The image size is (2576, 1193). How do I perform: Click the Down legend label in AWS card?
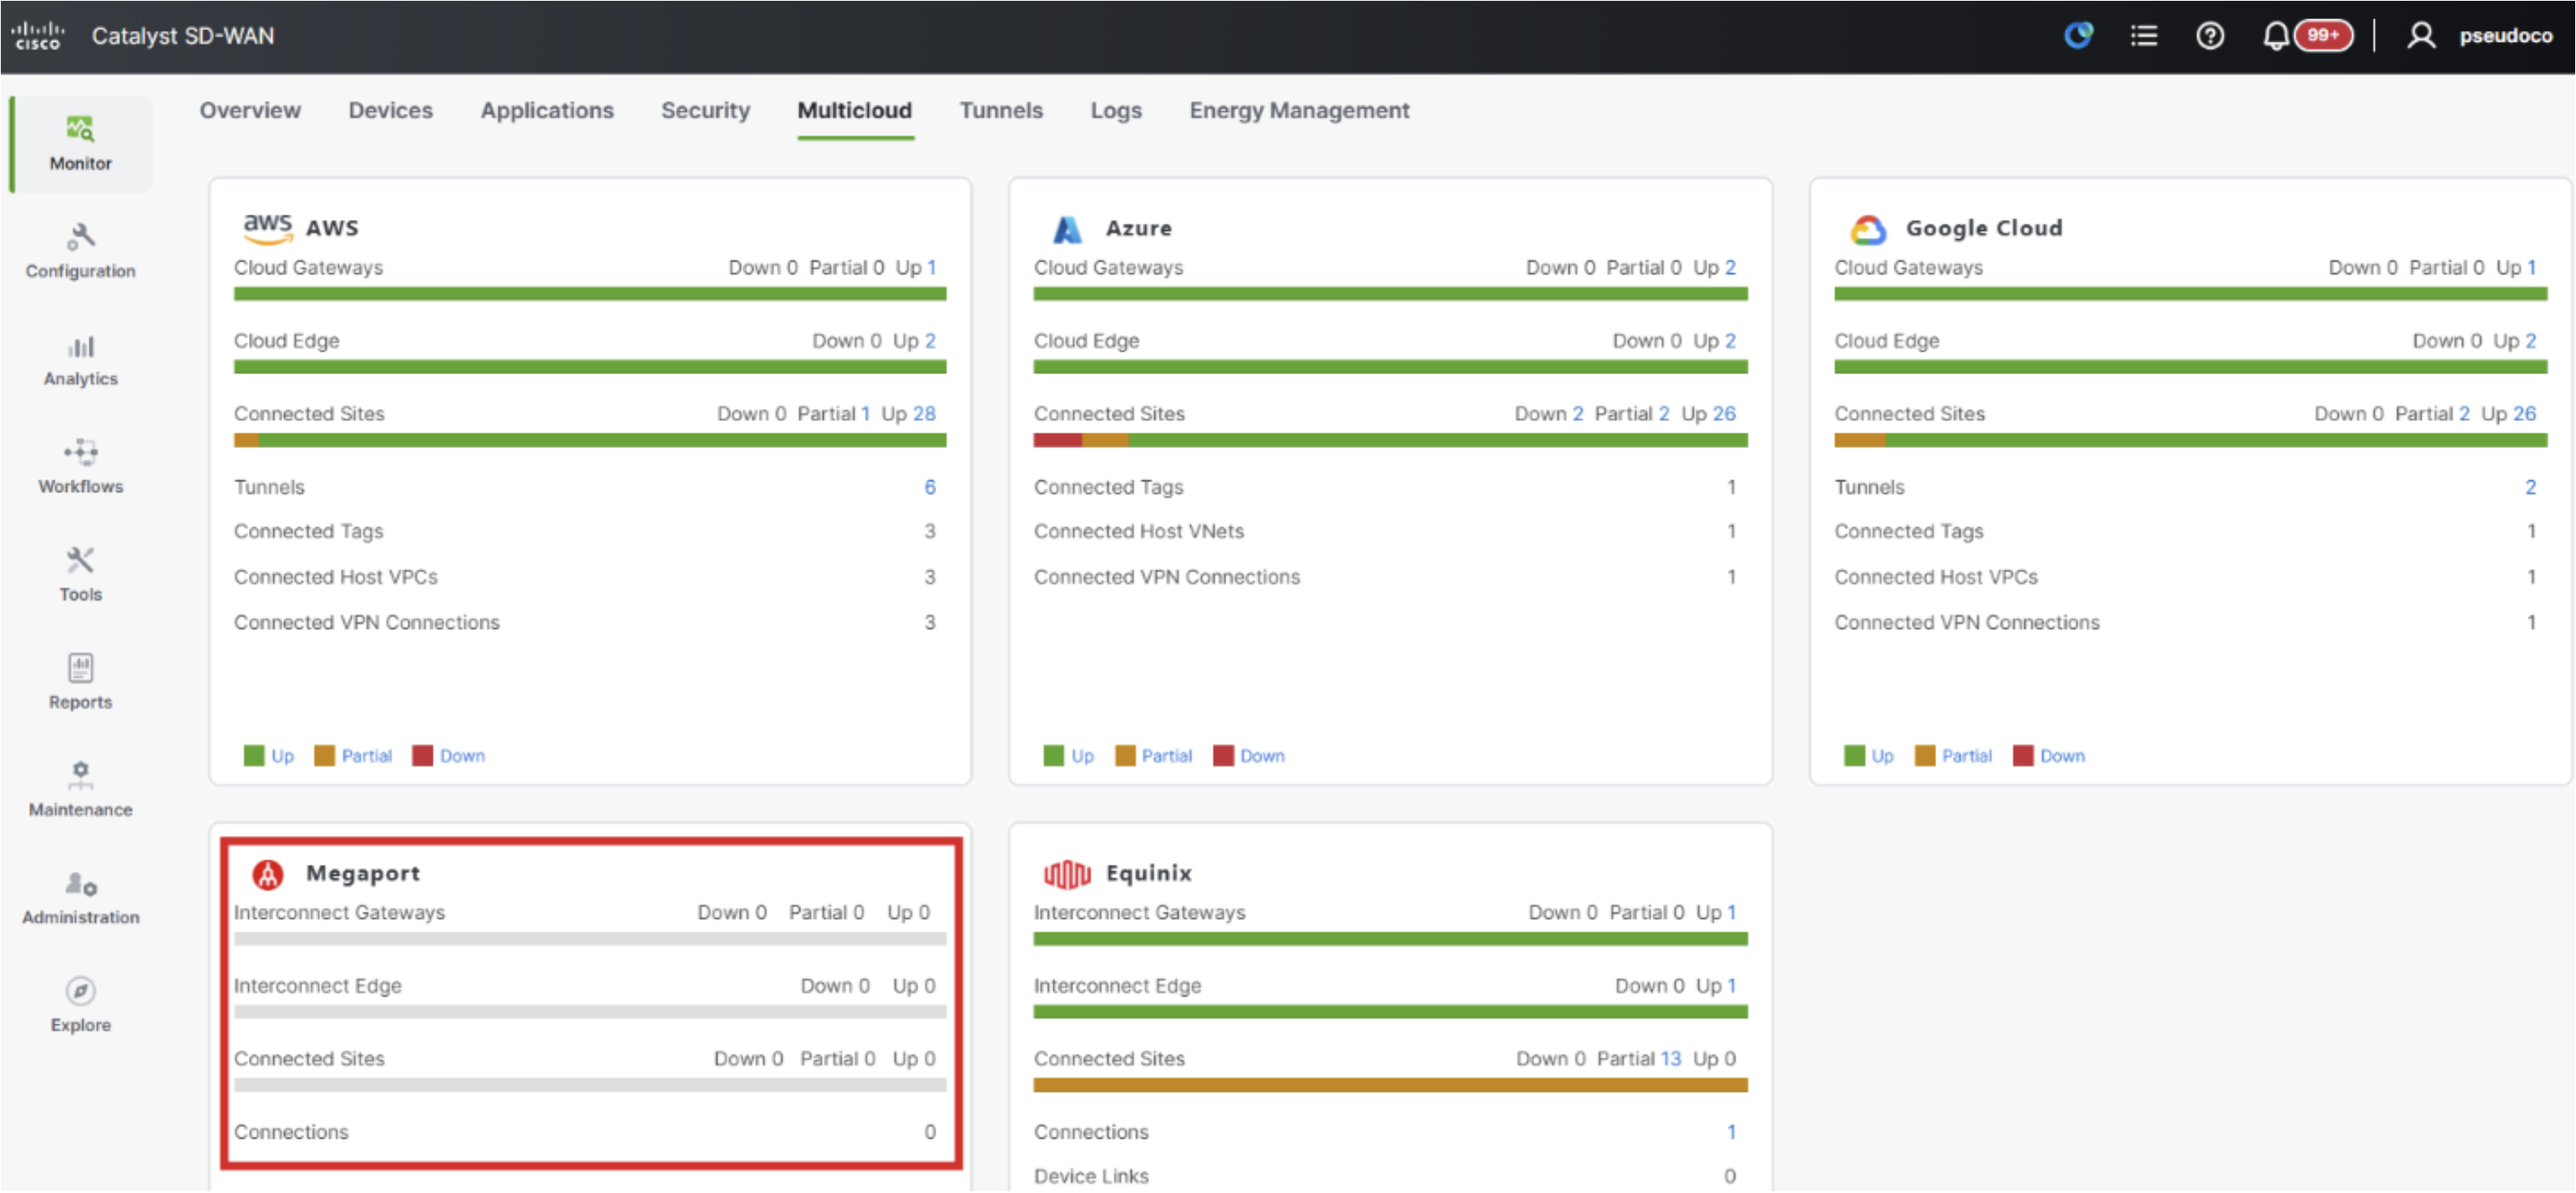point(462,756)
